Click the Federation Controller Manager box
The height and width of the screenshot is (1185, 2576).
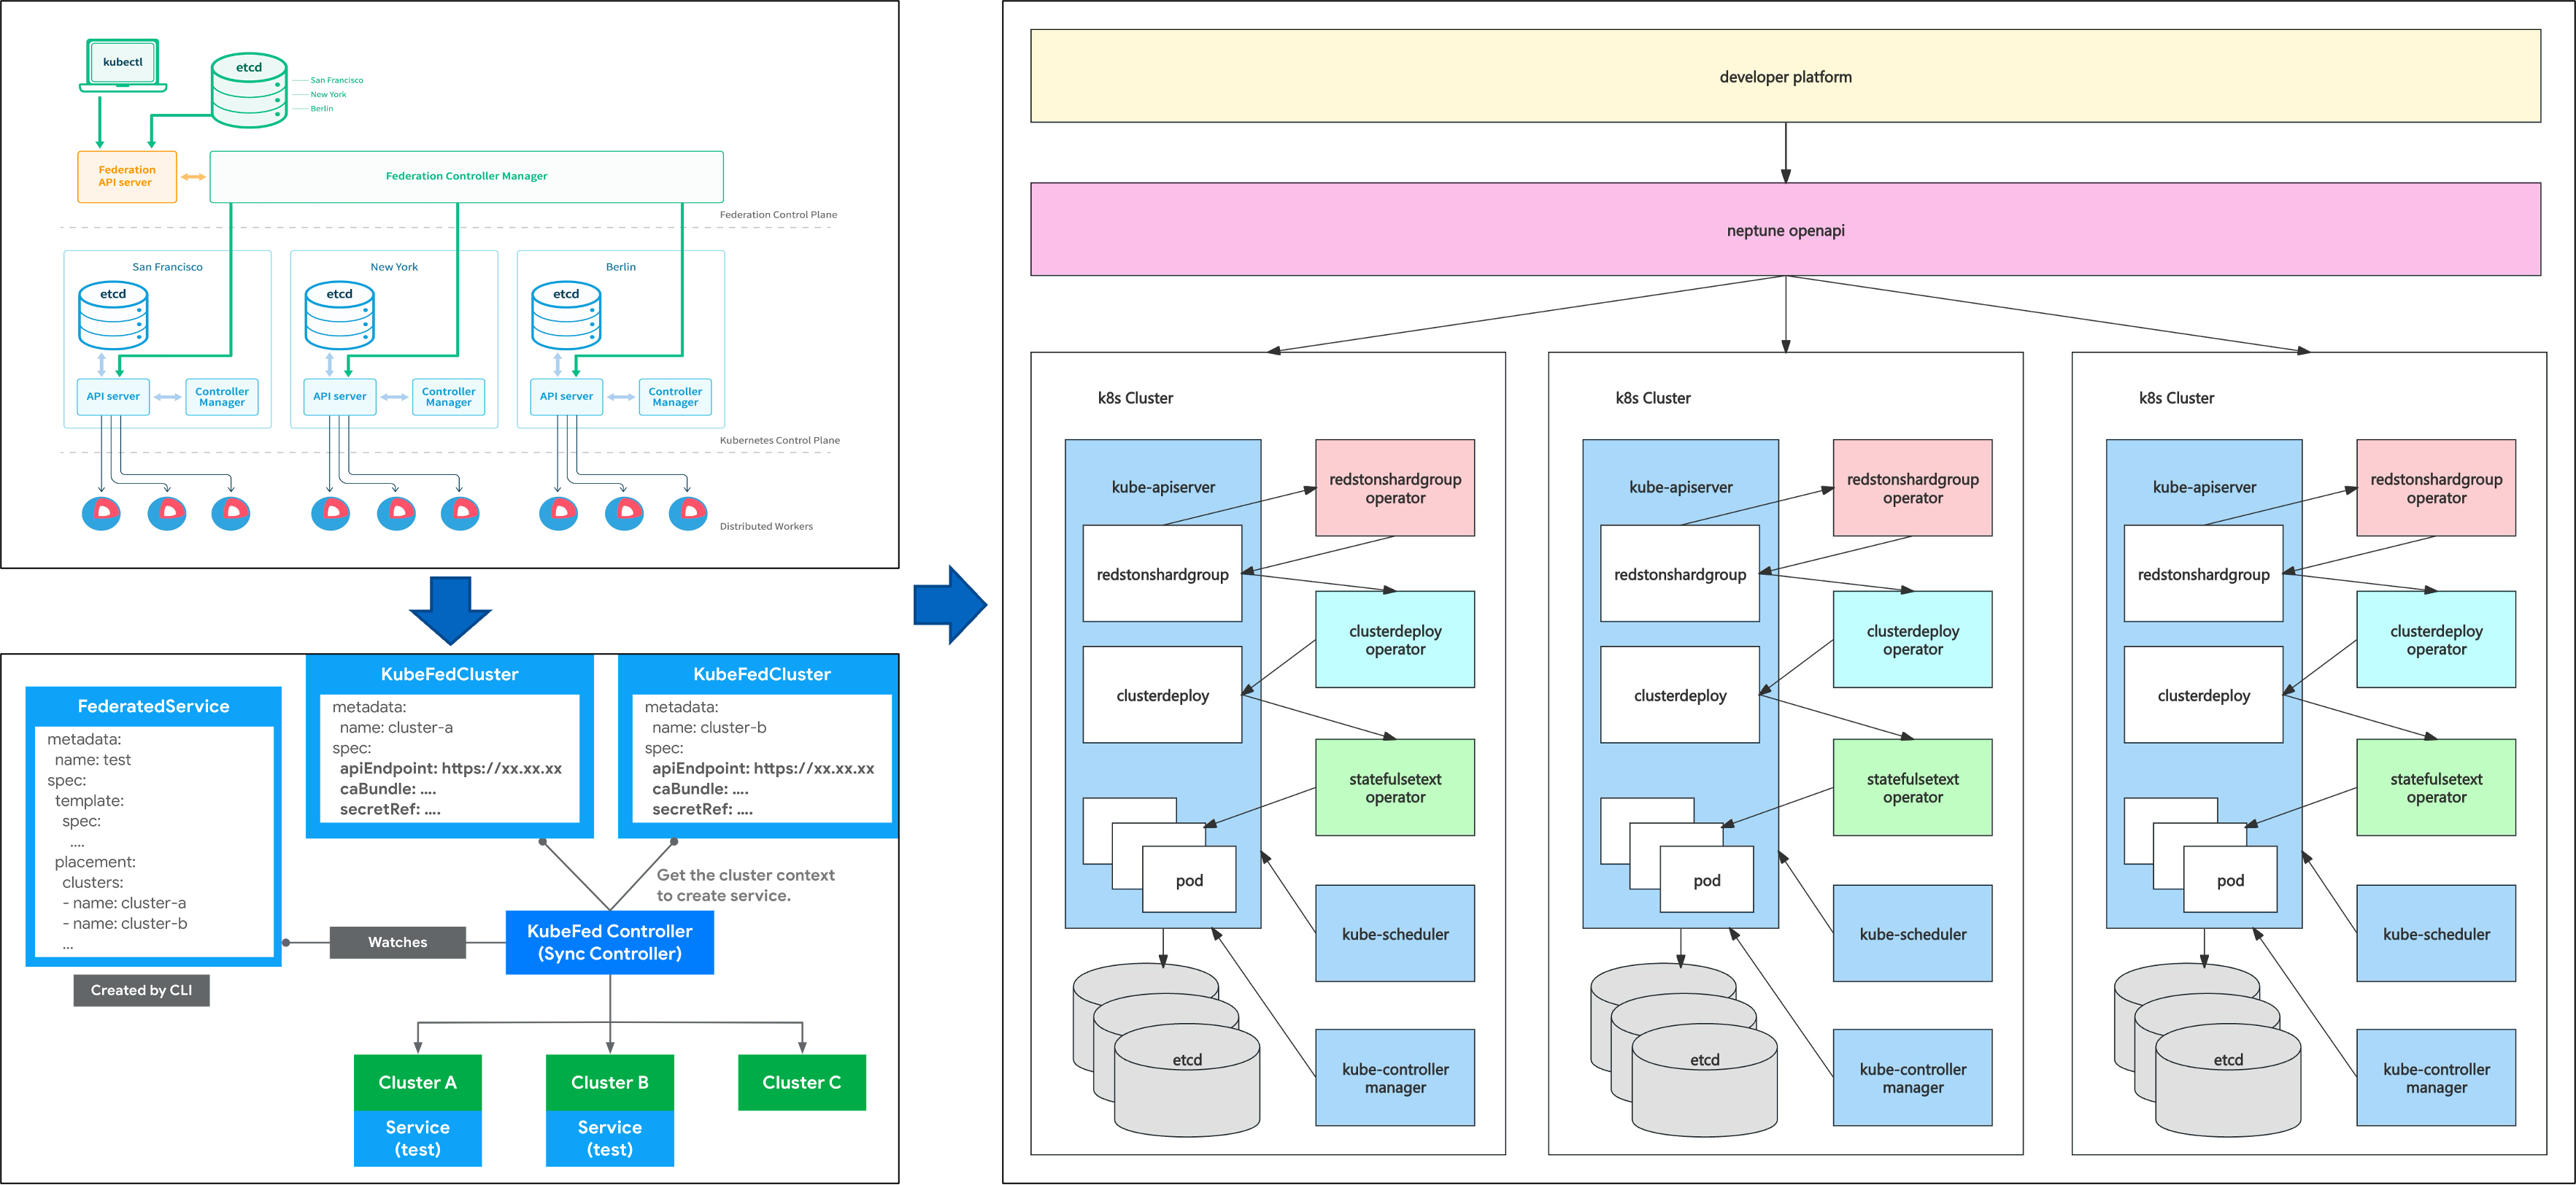466,176
